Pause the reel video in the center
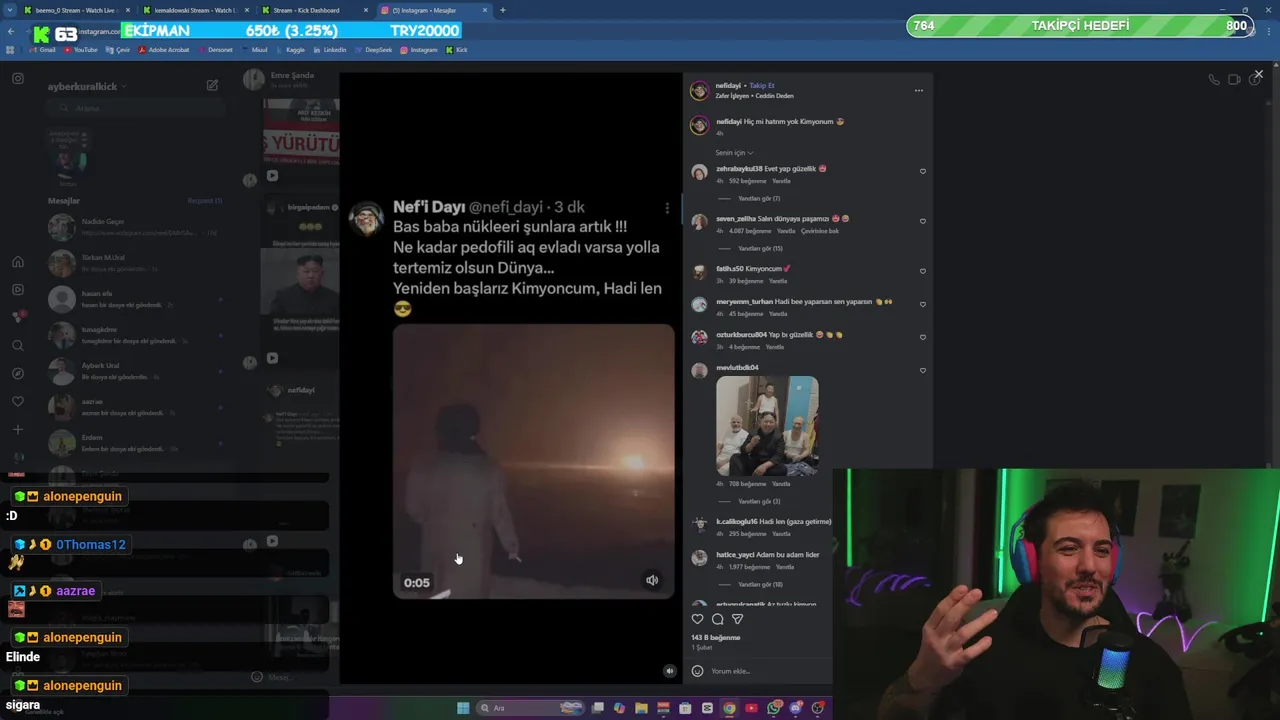Screen dimensions: 1280x720 (533, 461)
